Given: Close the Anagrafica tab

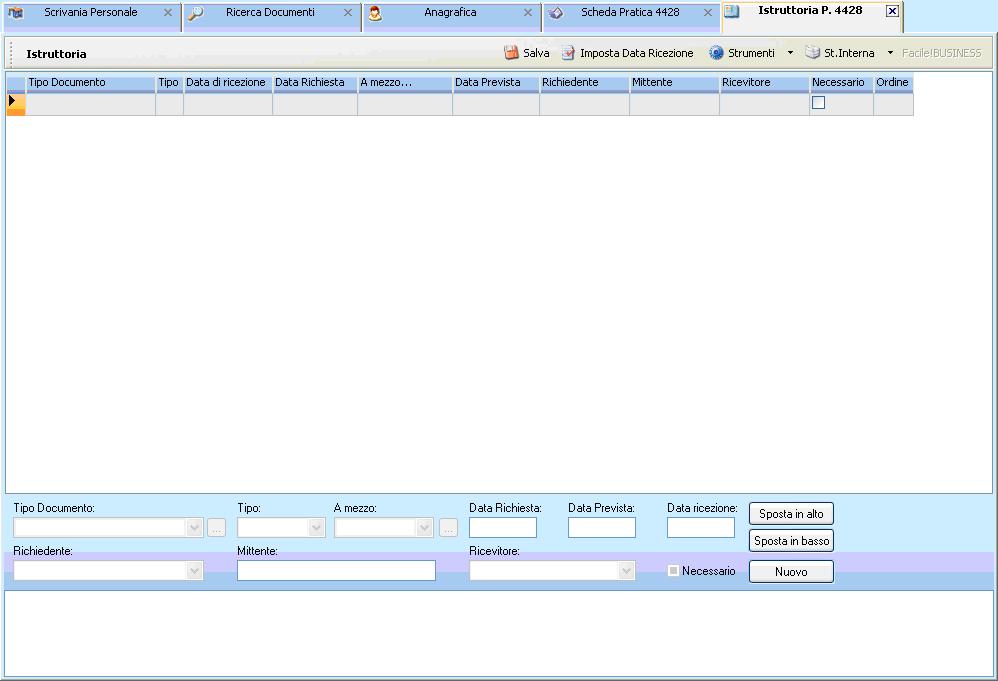Looking at the screenshot, I should pos(528,12).
